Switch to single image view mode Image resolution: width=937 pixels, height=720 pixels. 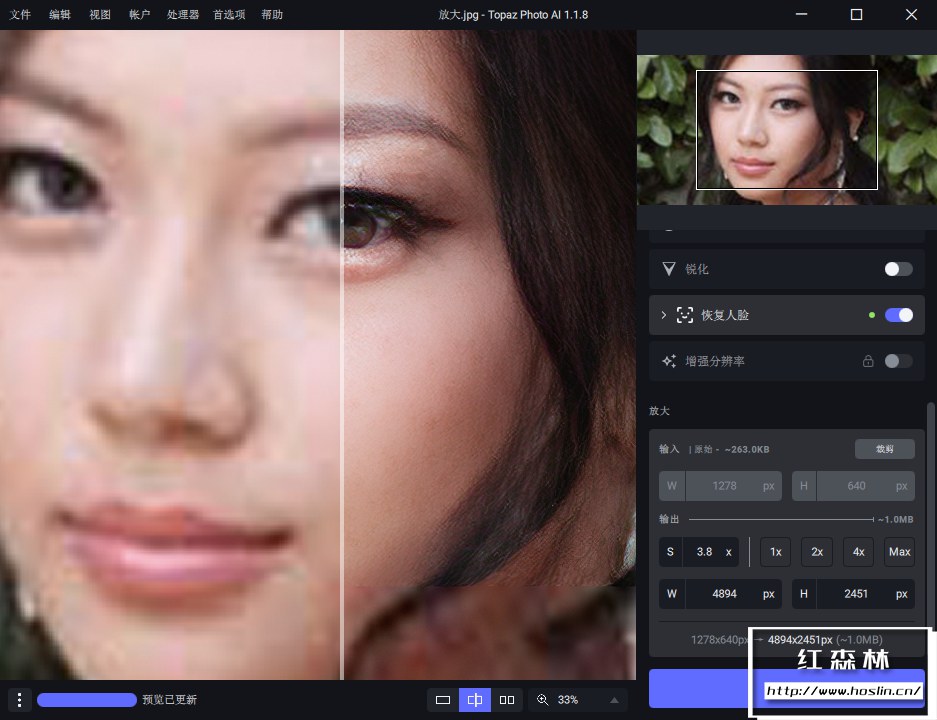443,700
